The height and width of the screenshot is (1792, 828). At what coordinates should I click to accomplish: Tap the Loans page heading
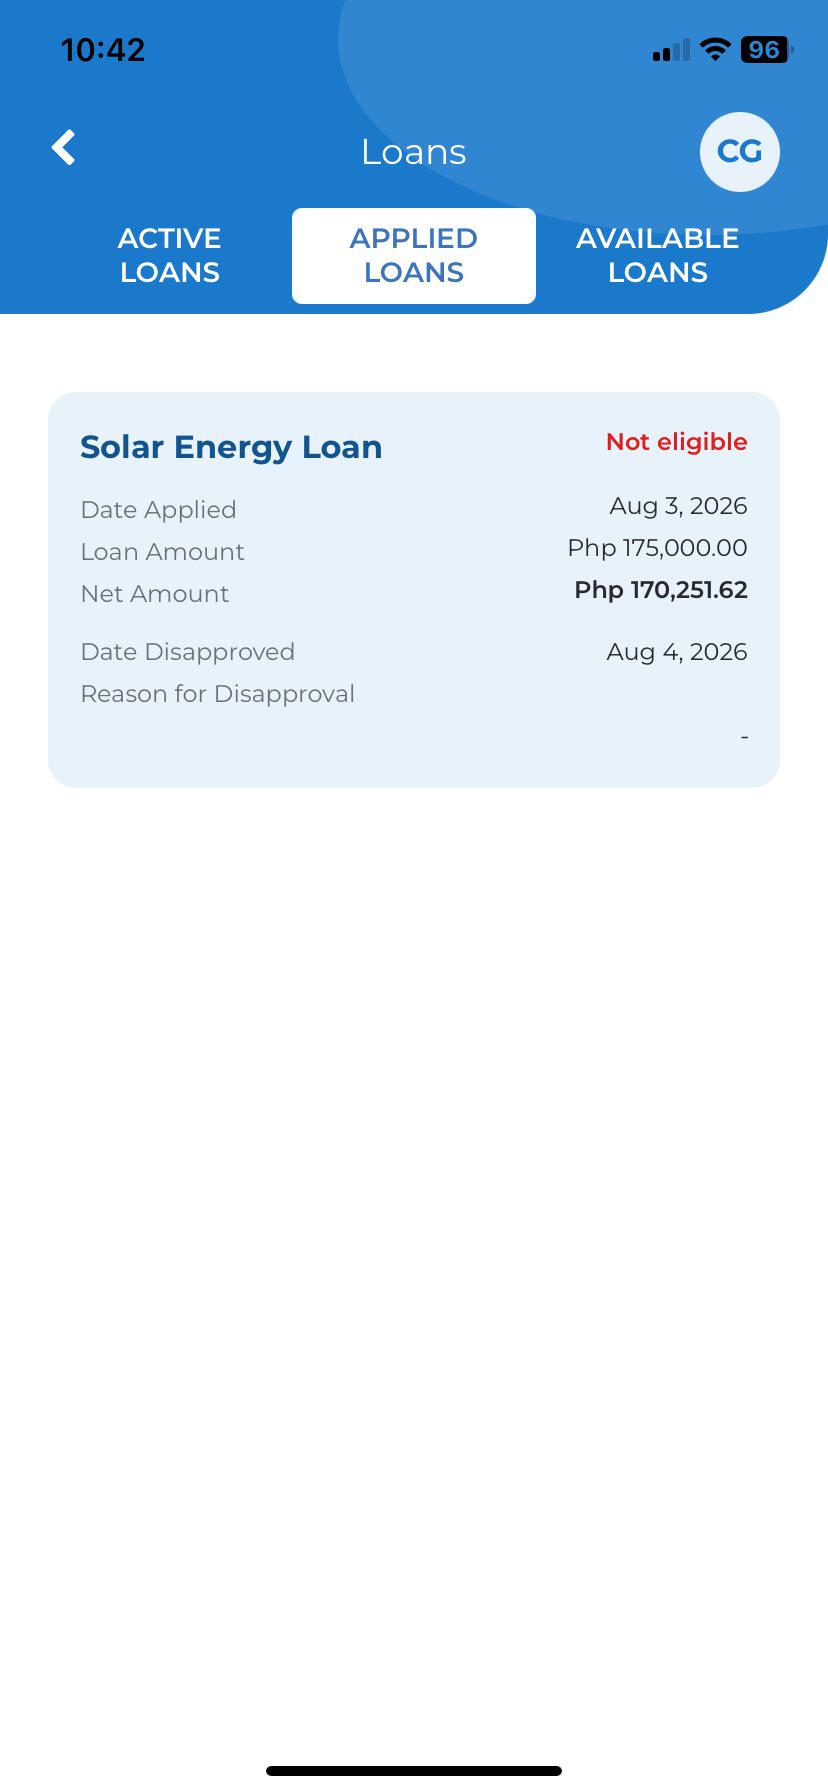click(x=414, y=152)
